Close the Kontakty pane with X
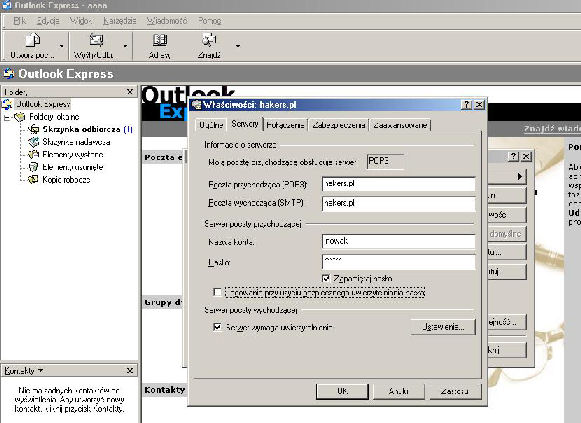581x423 pixels. 130,370
